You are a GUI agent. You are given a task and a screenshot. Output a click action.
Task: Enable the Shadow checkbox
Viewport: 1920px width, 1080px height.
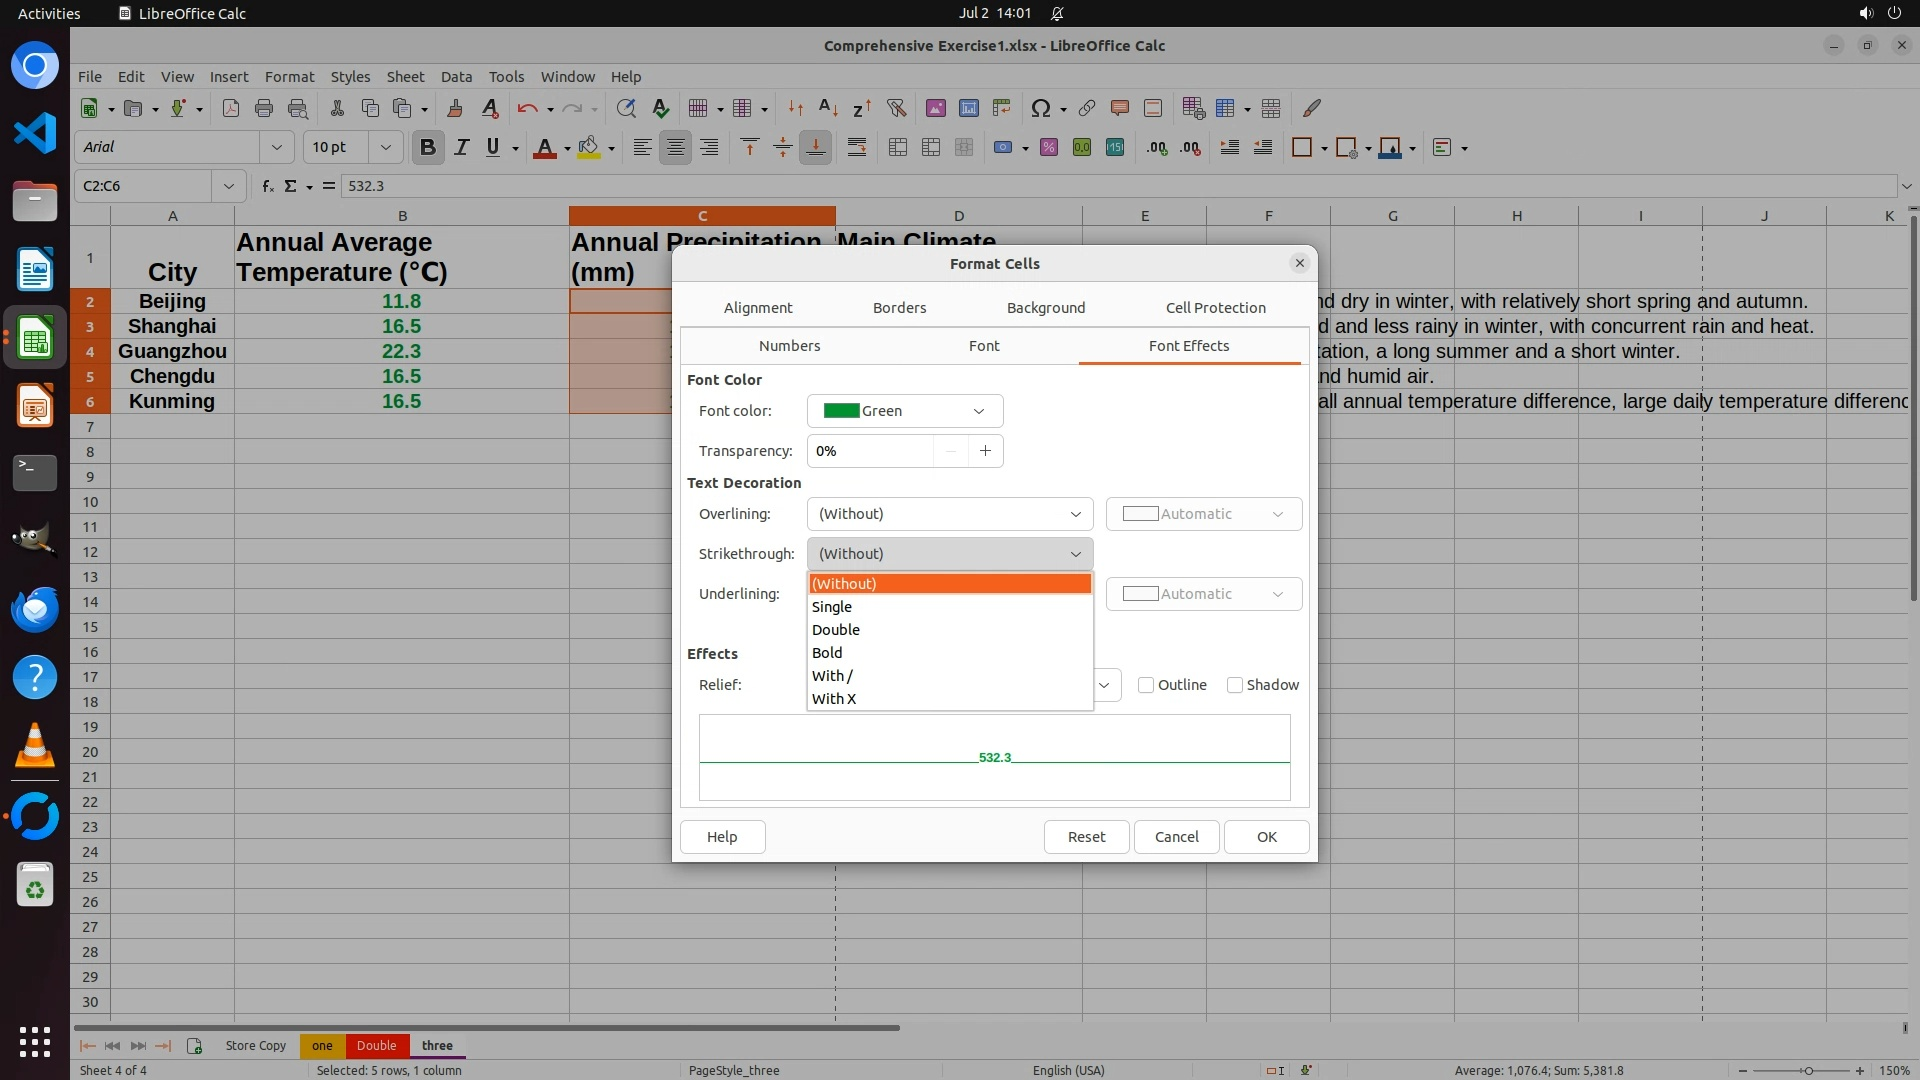click(1235, 685)
